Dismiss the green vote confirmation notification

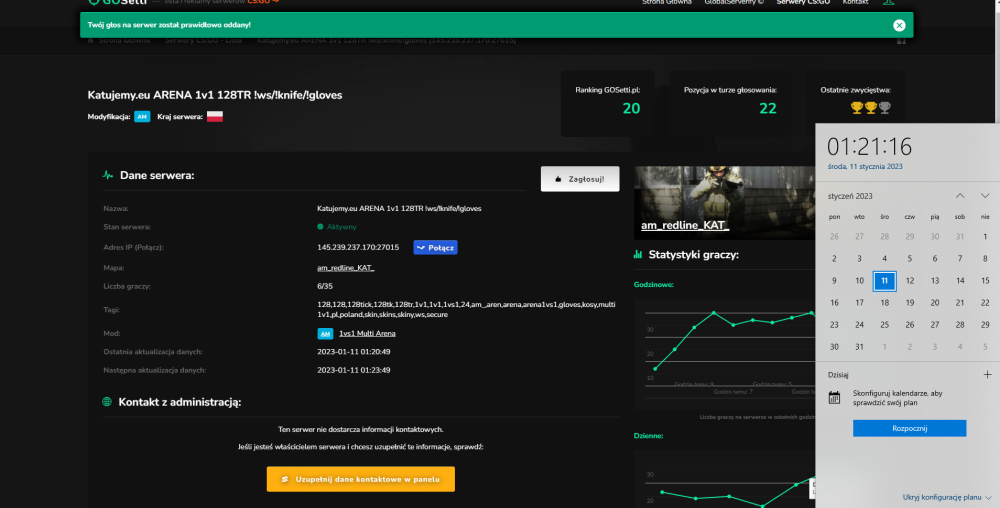pyautogui.click(x=899, y=25)
